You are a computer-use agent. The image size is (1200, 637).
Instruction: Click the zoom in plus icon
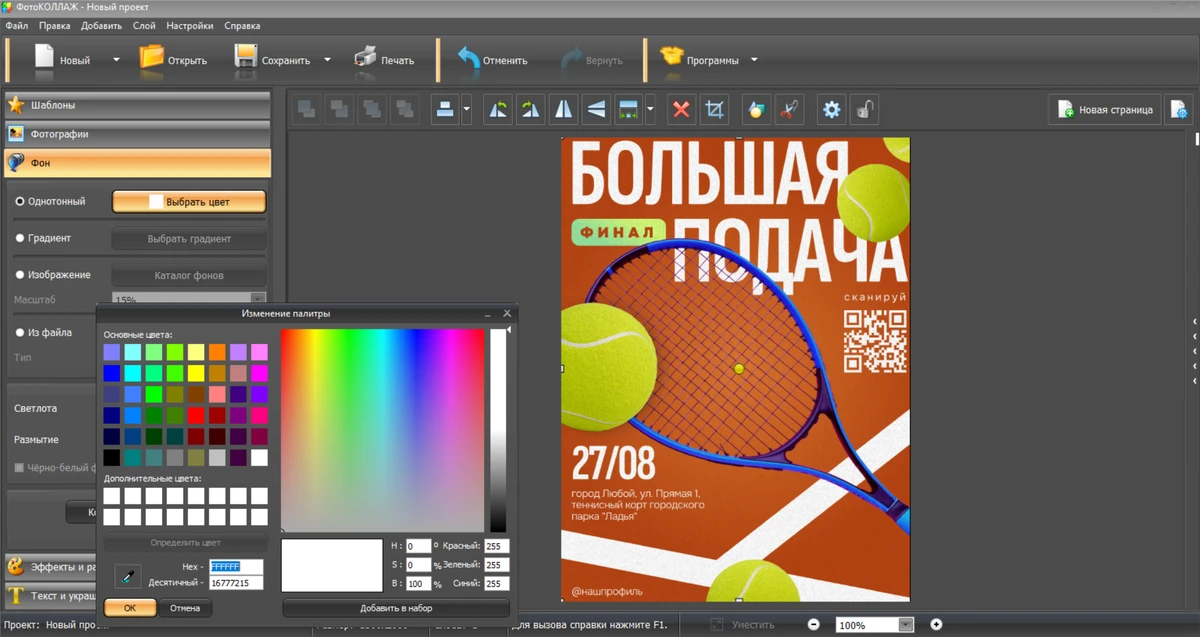coord(936,624)
